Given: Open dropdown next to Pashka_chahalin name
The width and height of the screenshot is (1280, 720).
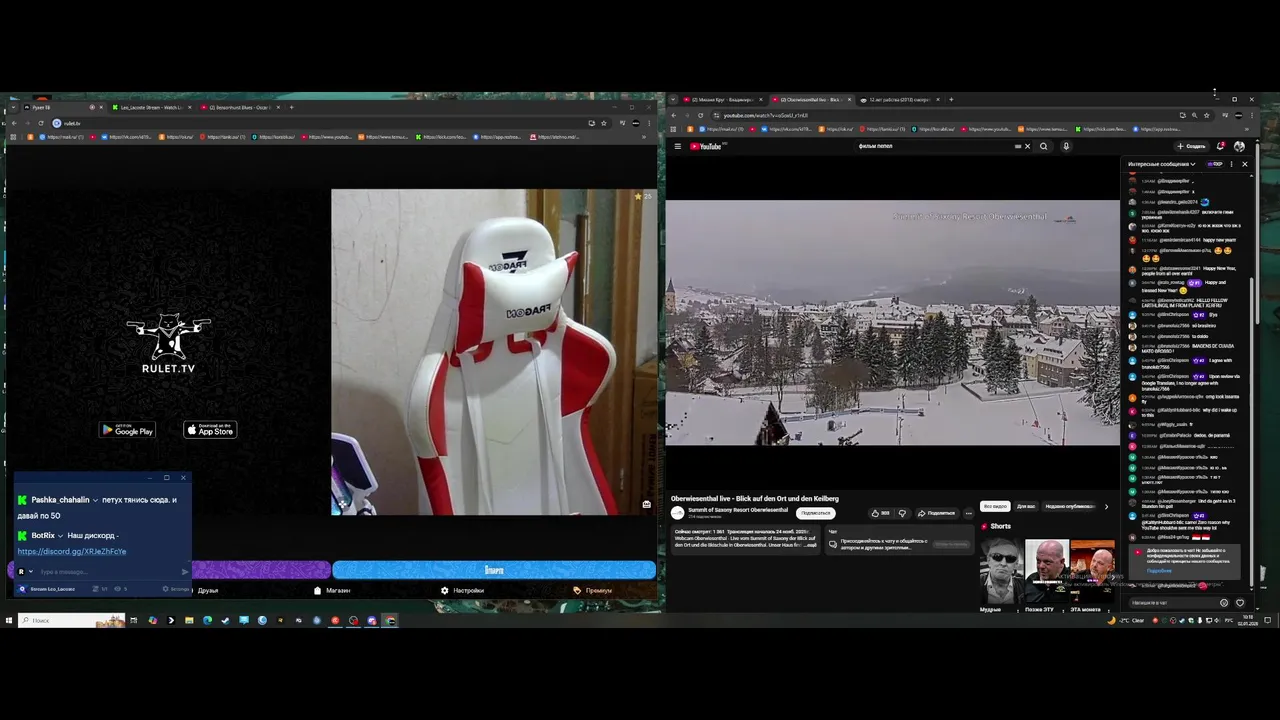Looking at the screenshot, I should 95,500.
